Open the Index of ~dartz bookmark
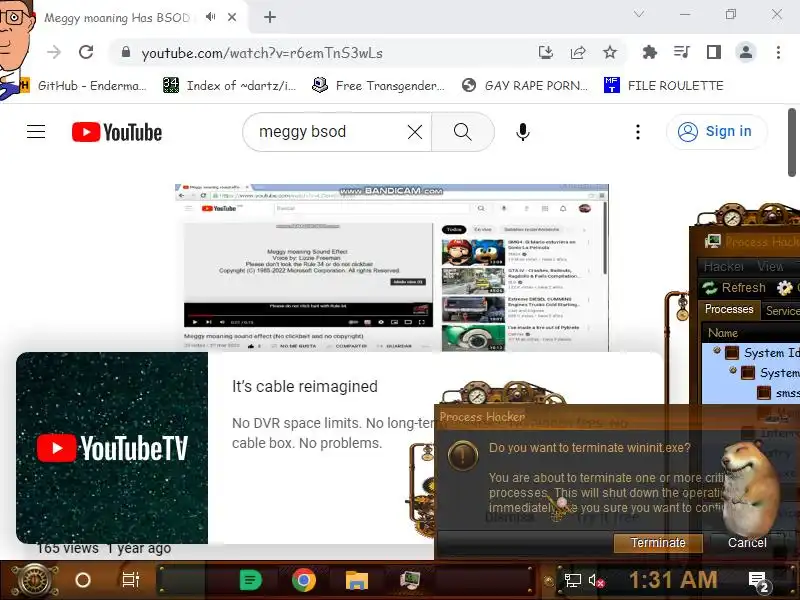 click(x=230, y=85)
